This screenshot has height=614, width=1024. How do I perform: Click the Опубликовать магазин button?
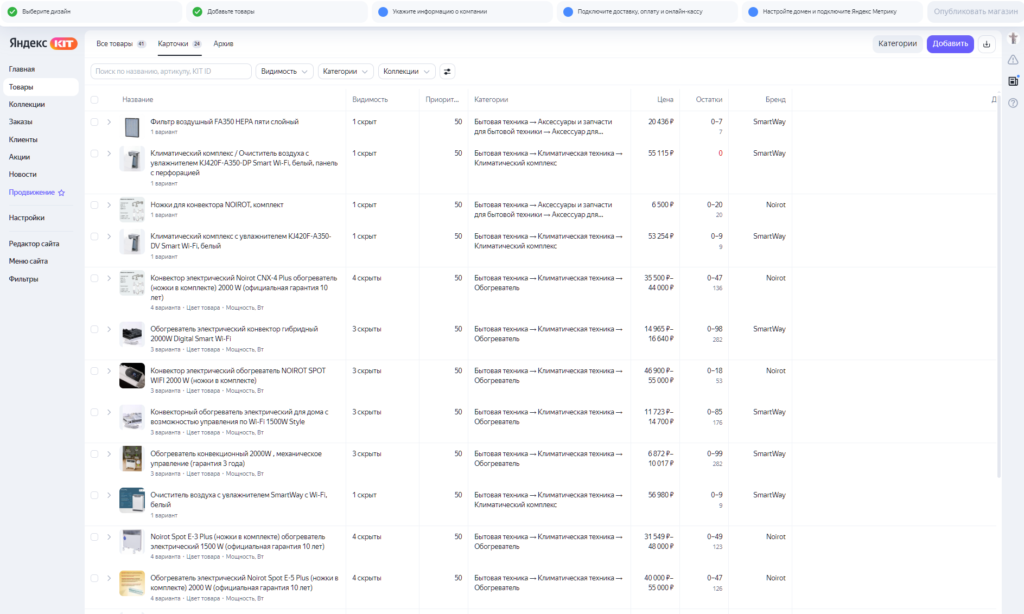975,11
